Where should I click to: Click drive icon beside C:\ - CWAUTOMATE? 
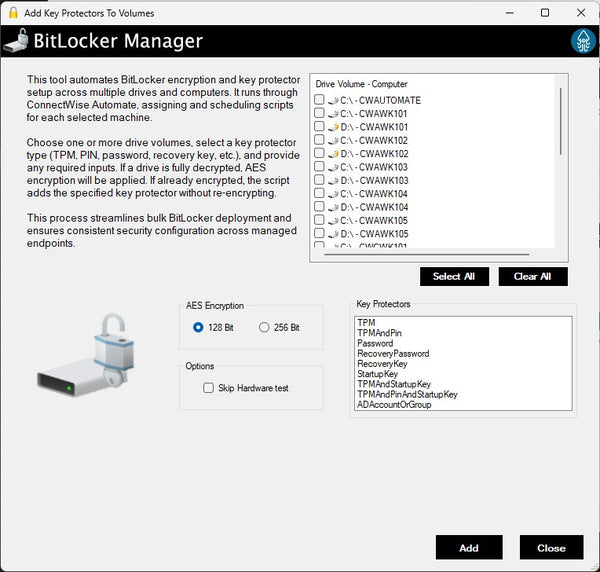click(x=333, y=101)
